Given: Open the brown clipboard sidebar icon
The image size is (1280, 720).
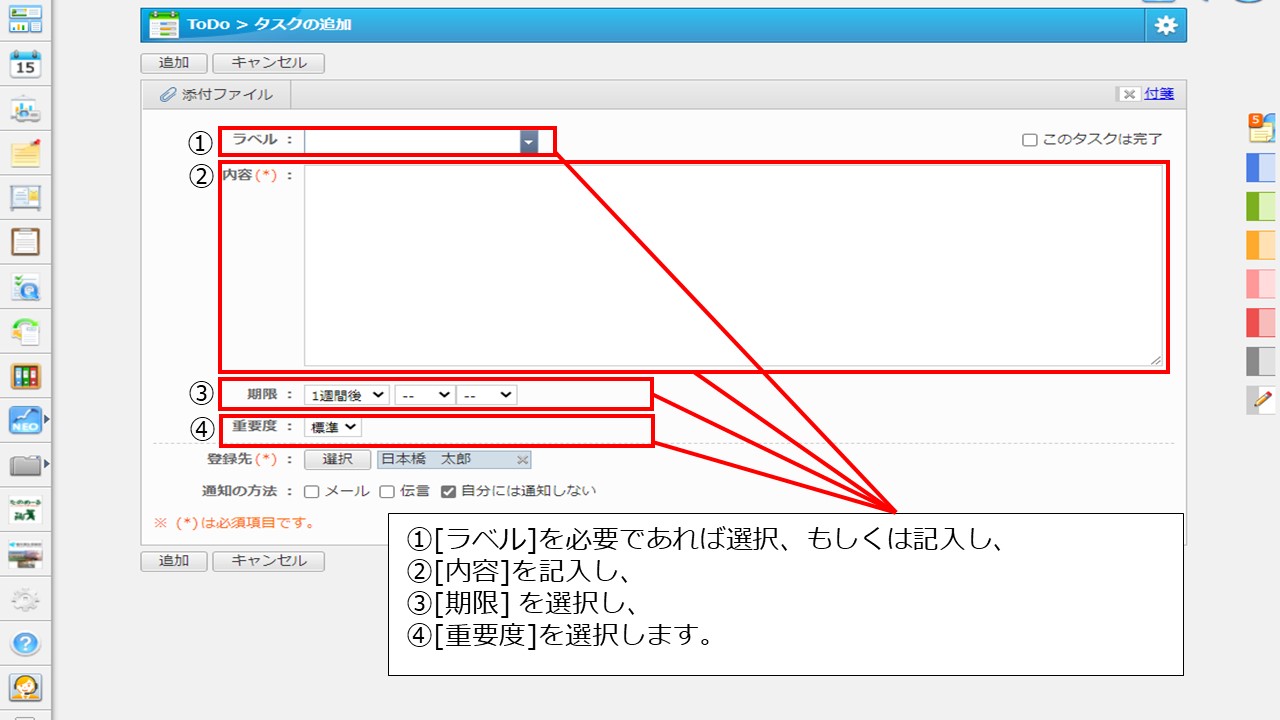Looking at the screenshot, I should coord(25,242).
